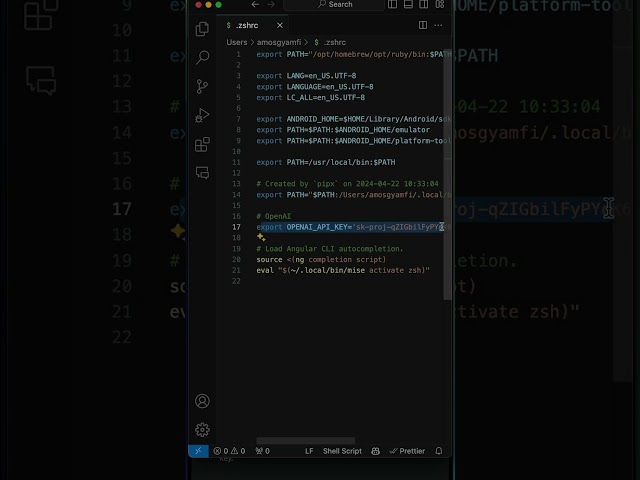
Task: Open the editor More Actions menu
Action: tap(438, 25)
